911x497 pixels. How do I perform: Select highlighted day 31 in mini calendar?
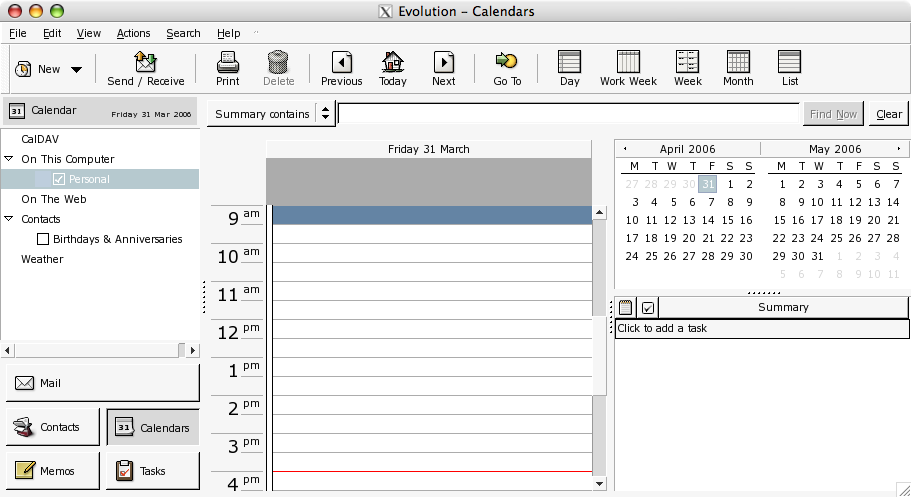click(707, 184)
